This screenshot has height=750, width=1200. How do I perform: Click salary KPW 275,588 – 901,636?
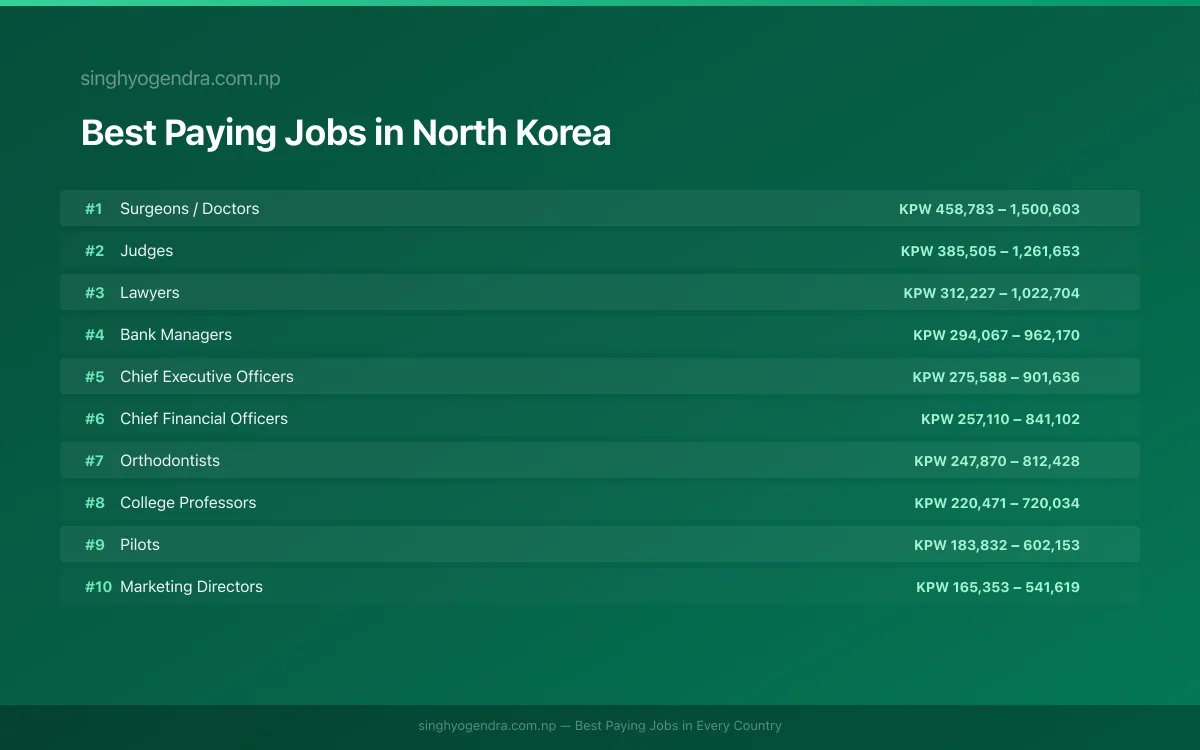pos(996,377)
